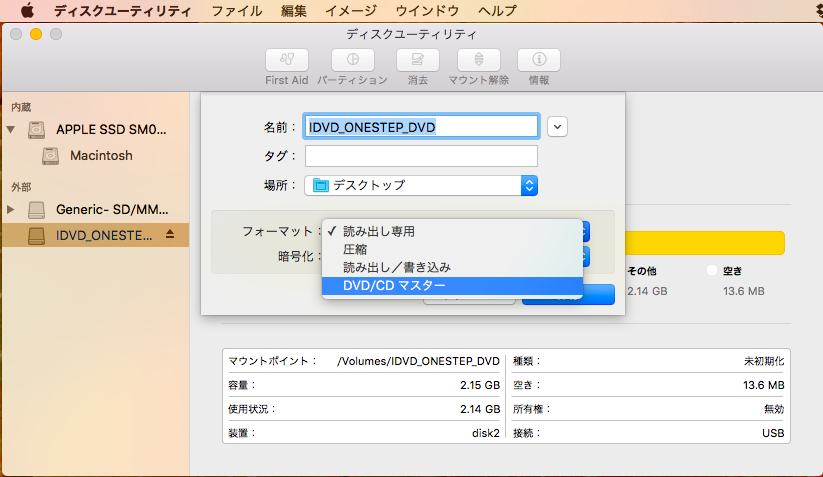Open the ウインドウ menu
The image size is (823, 477).
(x=427, y=10)
